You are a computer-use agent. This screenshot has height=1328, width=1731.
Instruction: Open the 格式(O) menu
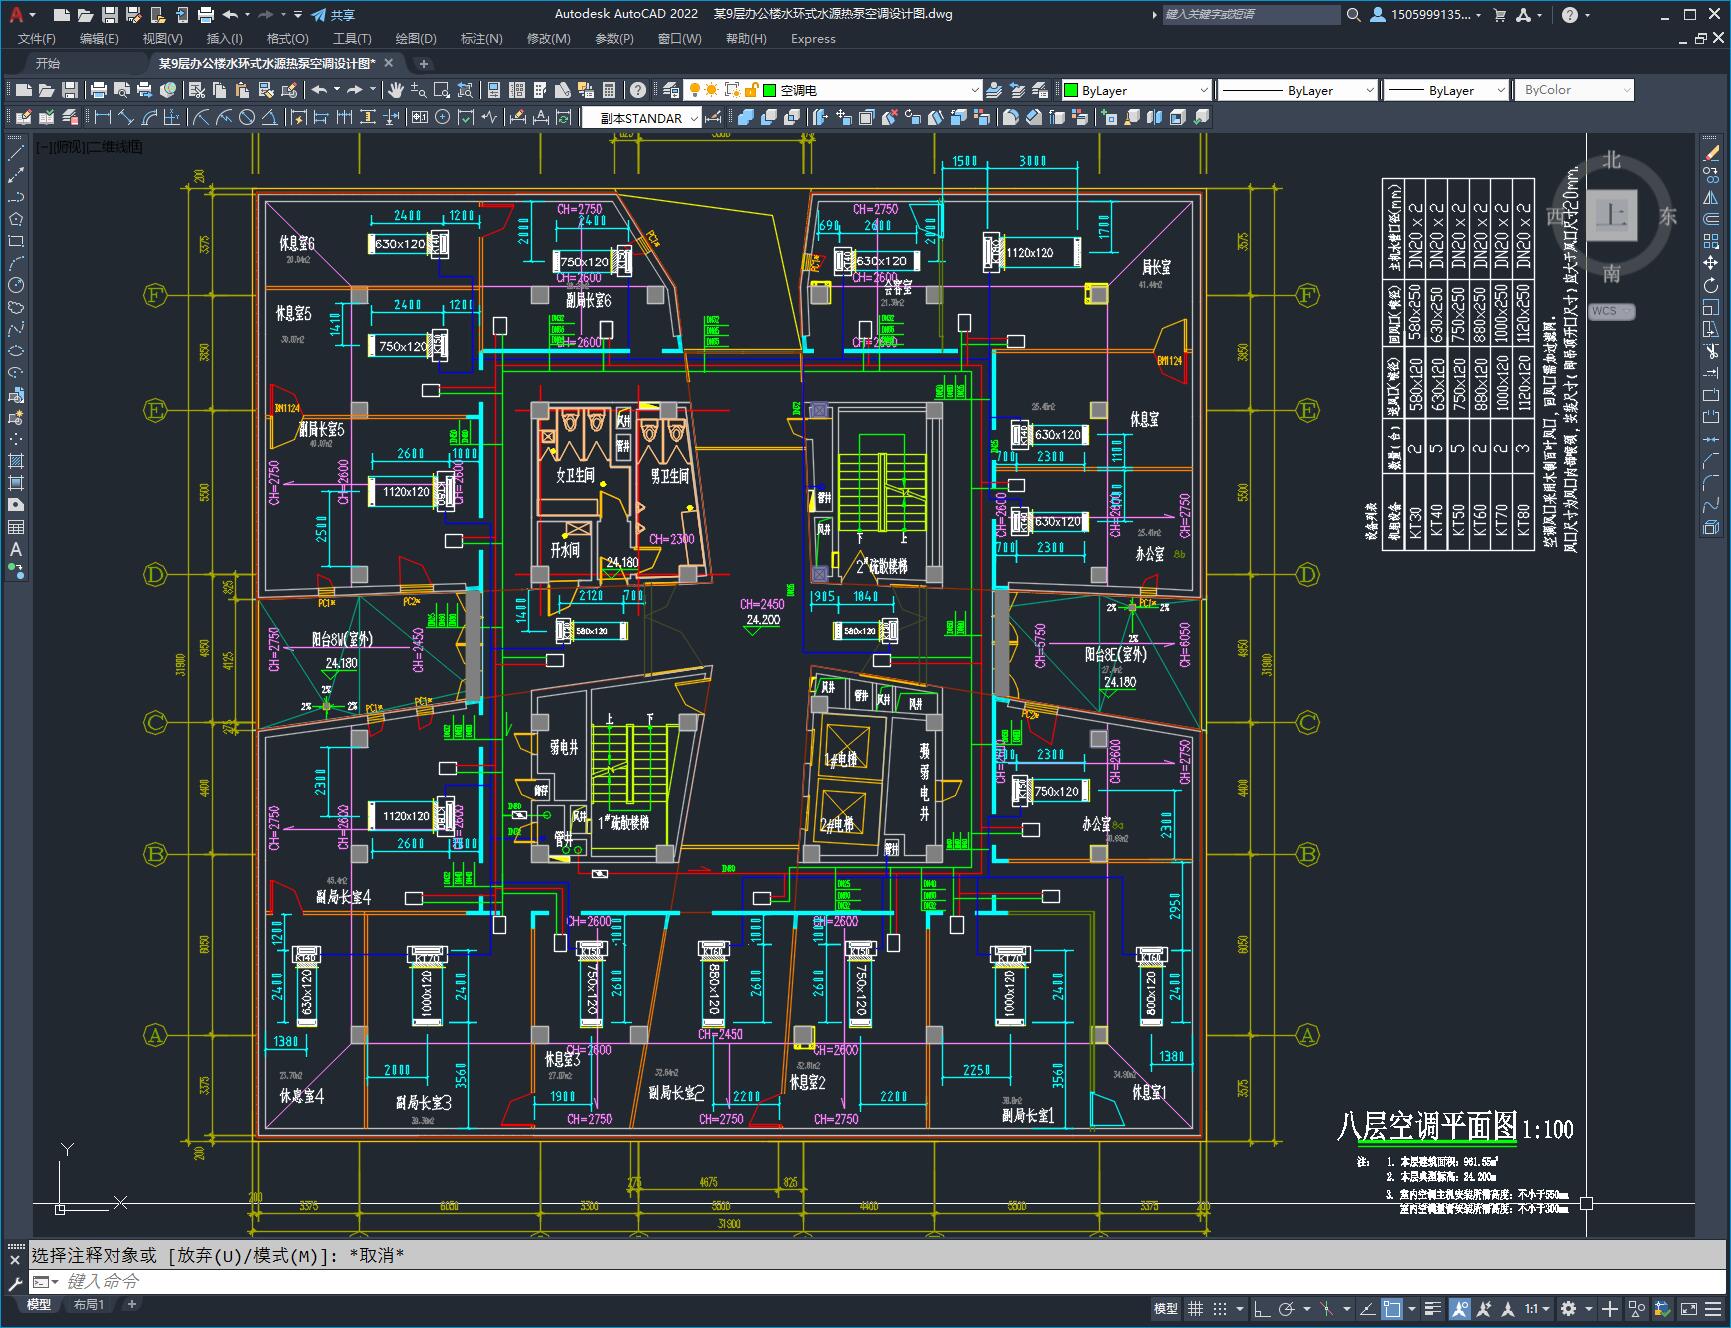(x=287, y=39)
